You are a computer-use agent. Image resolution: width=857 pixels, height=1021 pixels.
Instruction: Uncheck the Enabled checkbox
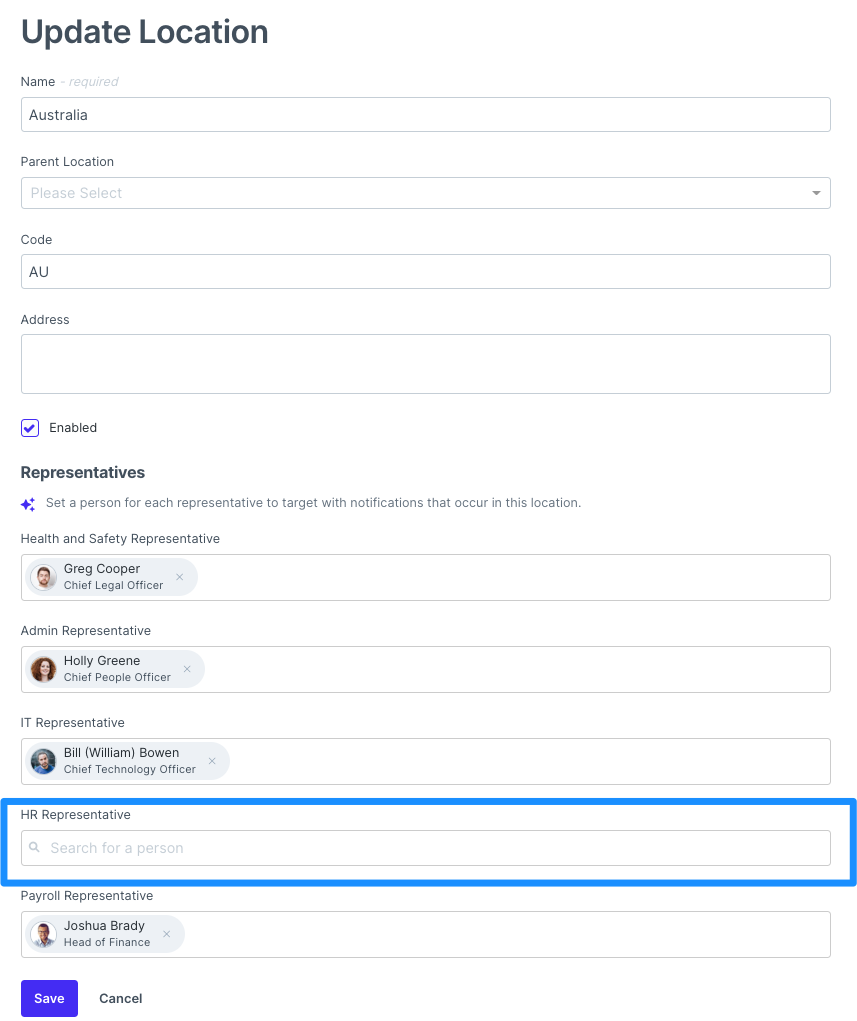30,428
